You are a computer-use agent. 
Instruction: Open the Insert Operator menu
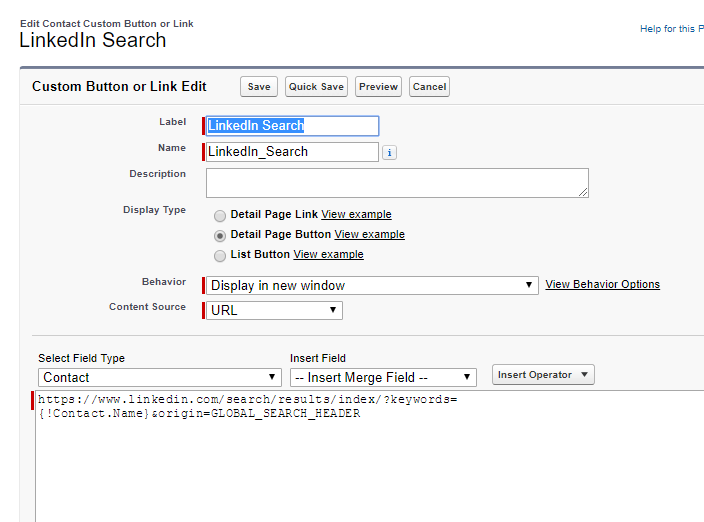[x=543, y=375]
